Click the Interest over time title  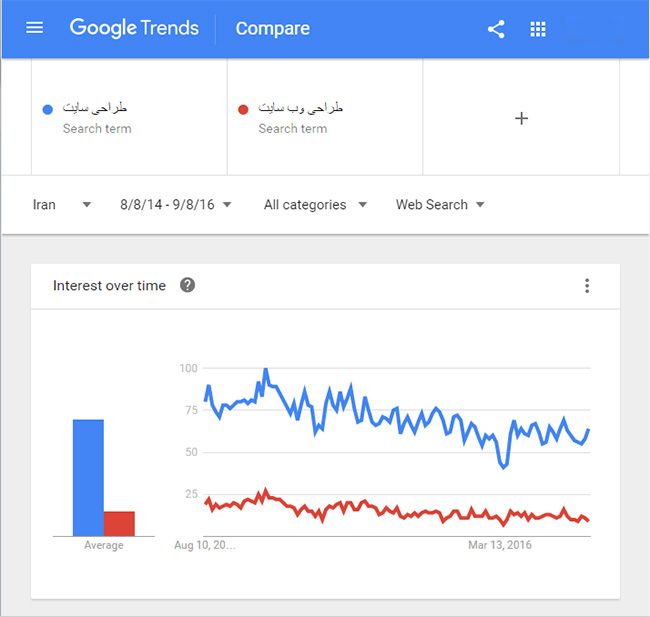pos(109,286)
